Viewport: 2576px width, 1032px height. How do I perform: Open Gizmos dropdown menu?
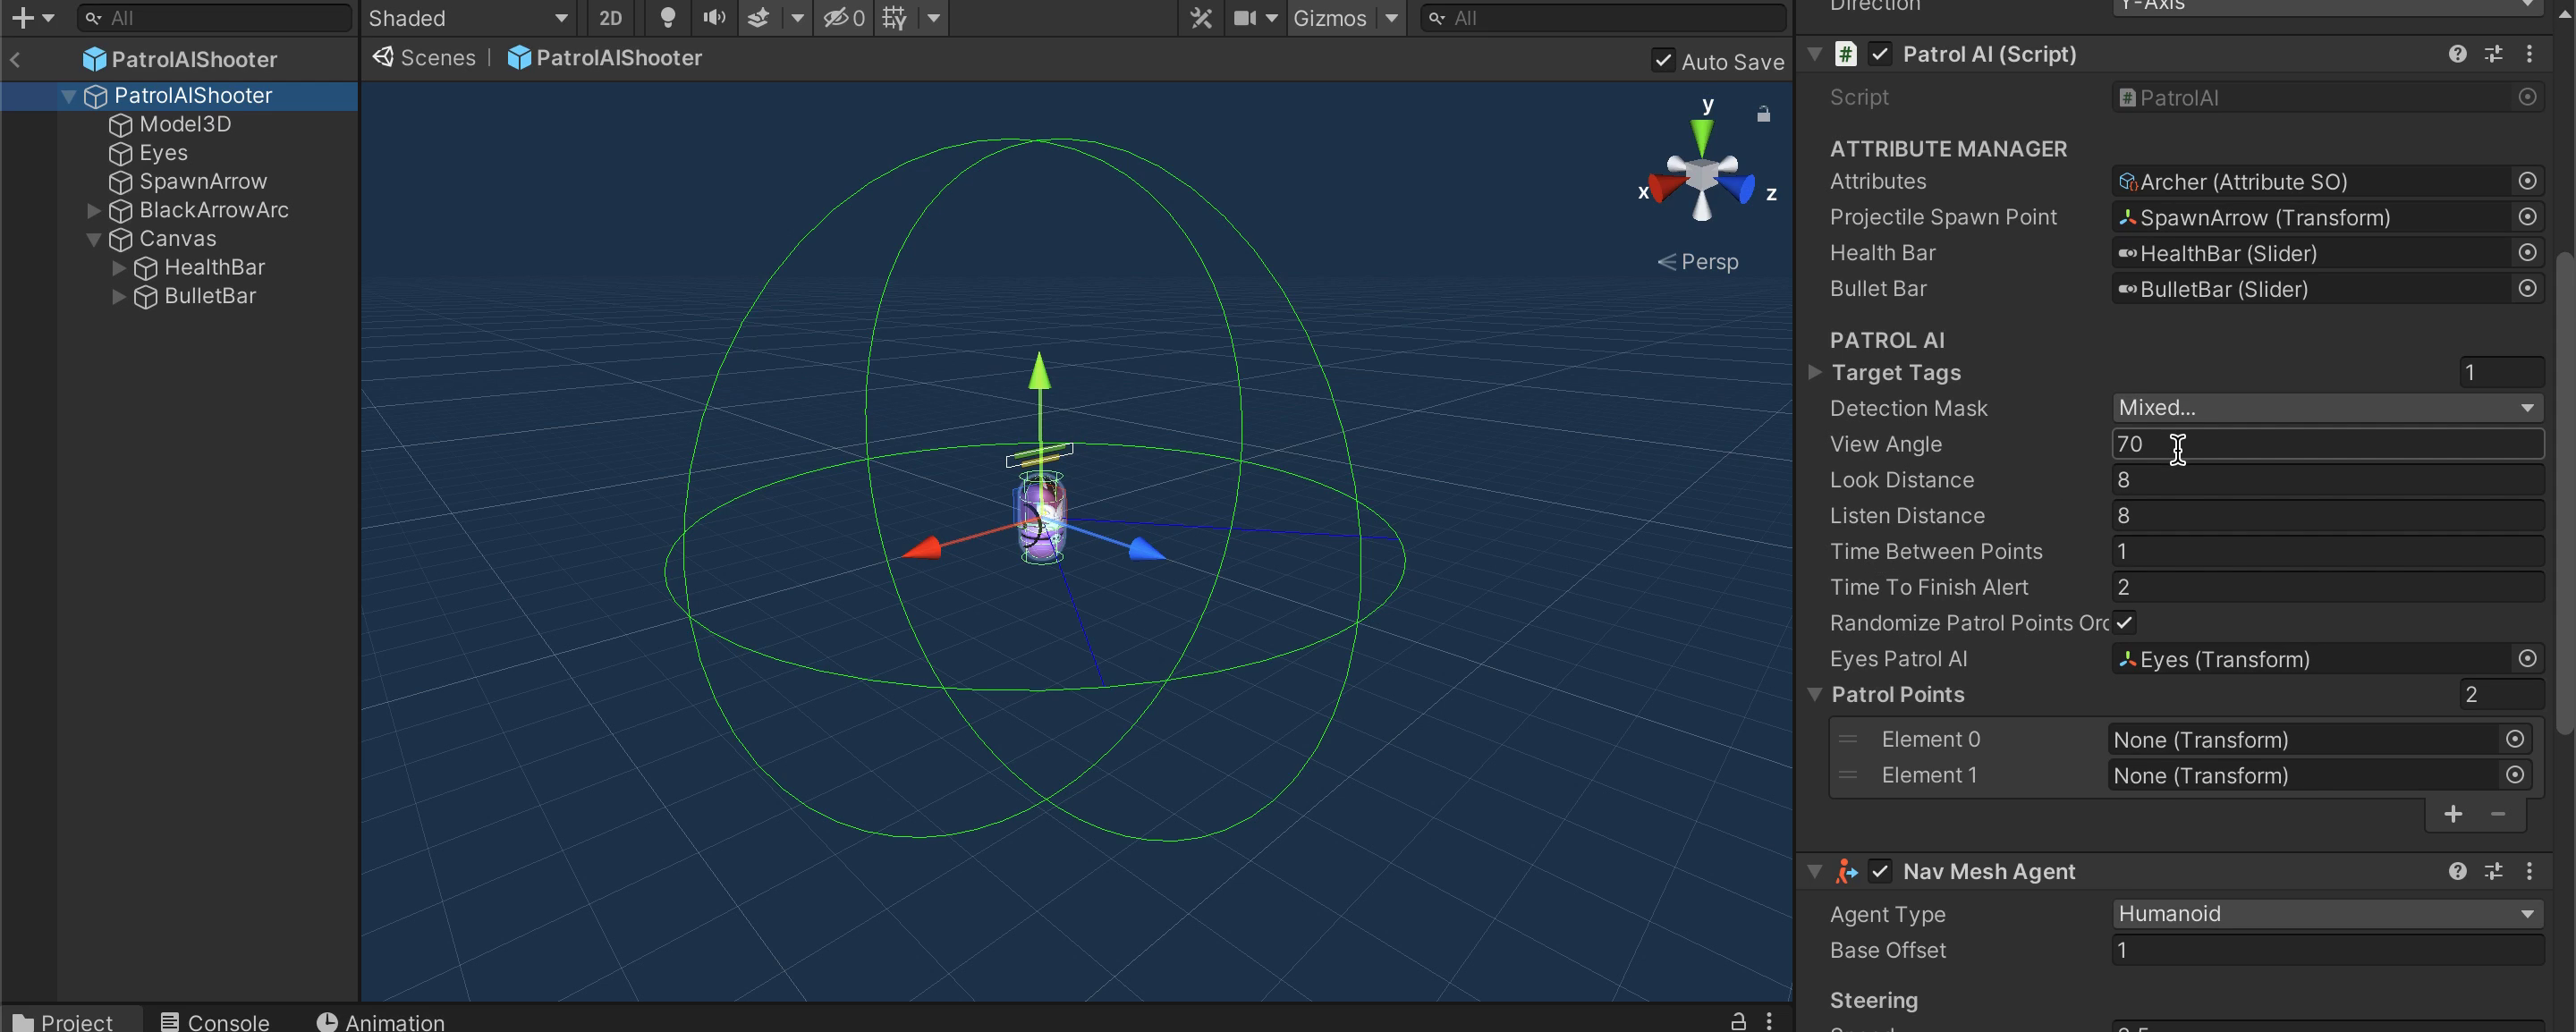click(1392, 18)
